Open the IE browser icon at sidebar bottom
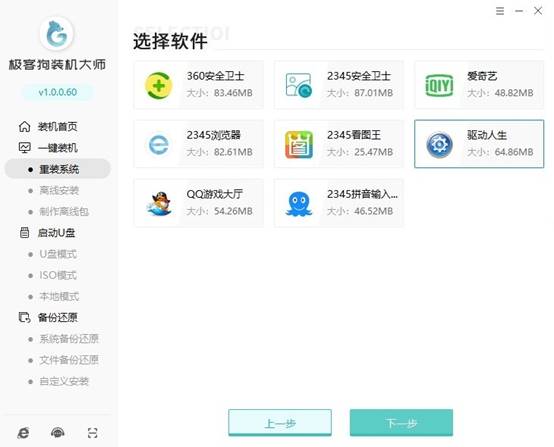This screenshot has height=447, width=554. [x=23, y=433]
